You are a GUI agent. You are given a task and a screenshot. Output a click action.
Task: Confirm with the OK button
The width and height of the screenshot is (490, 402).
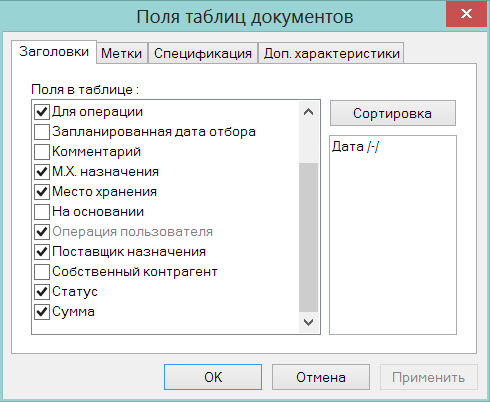point(213,377)
